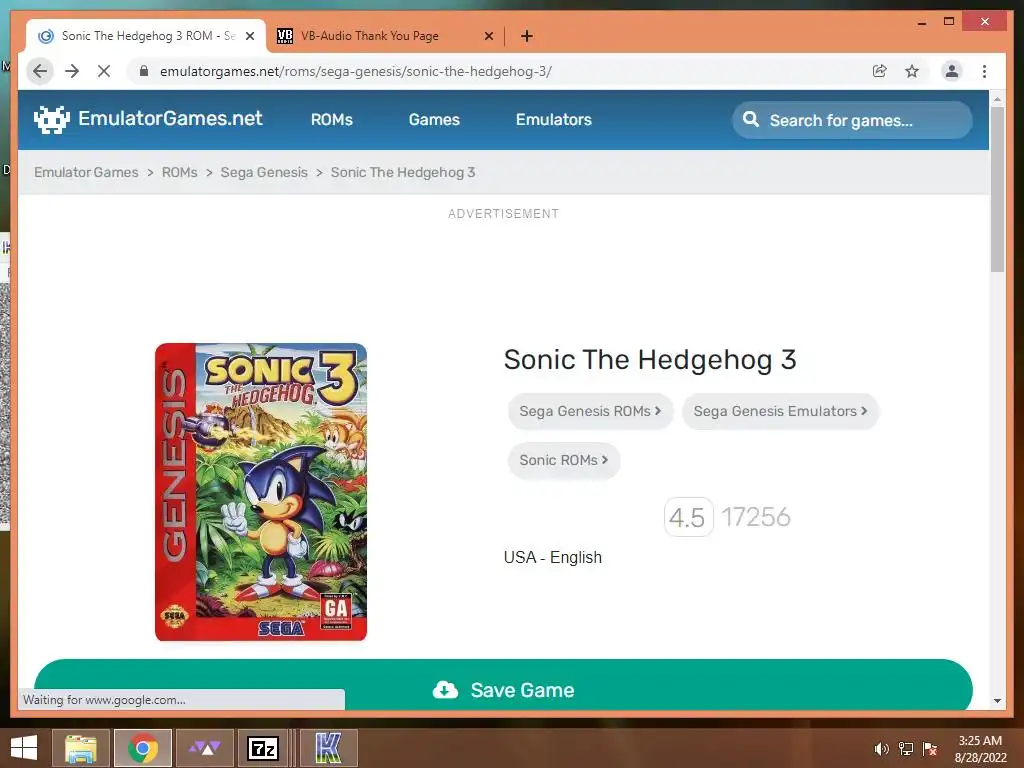1024x768 pixels.
Task: Open the purple triangles app in taskbar
Action: 204,748
